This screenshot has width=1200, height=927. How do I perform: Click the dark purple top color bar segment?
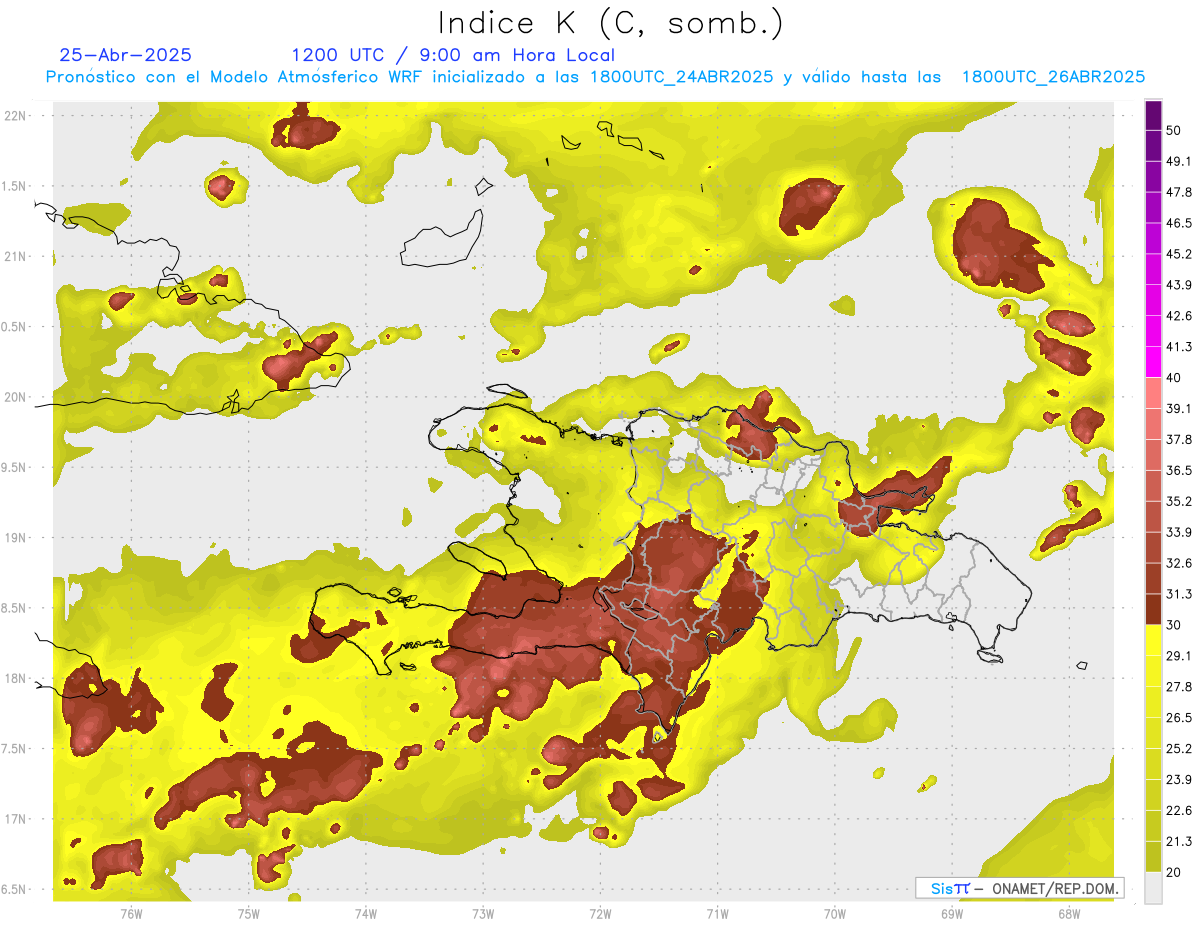(x=1153, y=116)
